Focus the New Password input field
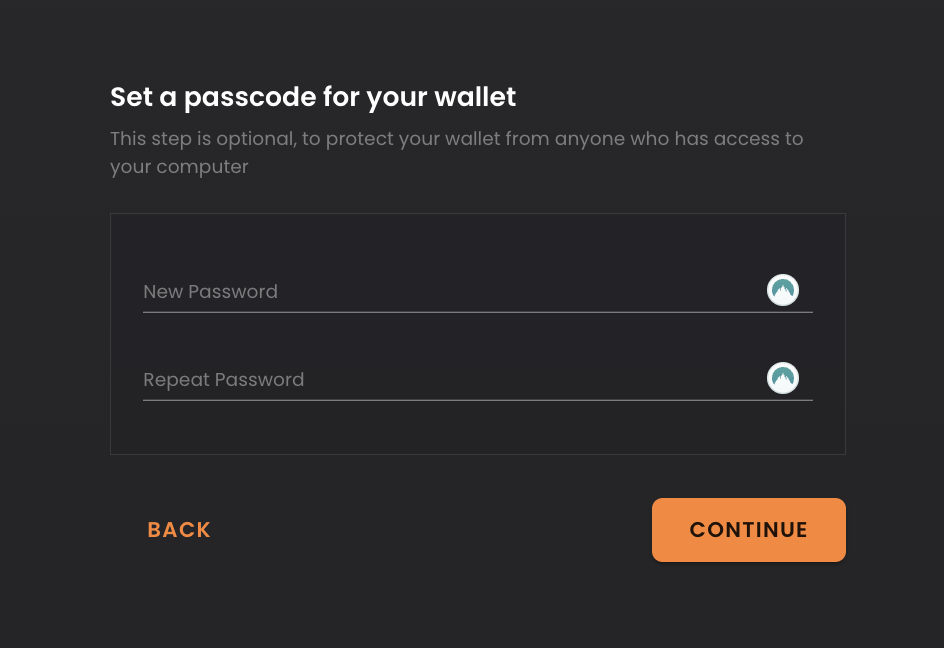 [450, 292]
